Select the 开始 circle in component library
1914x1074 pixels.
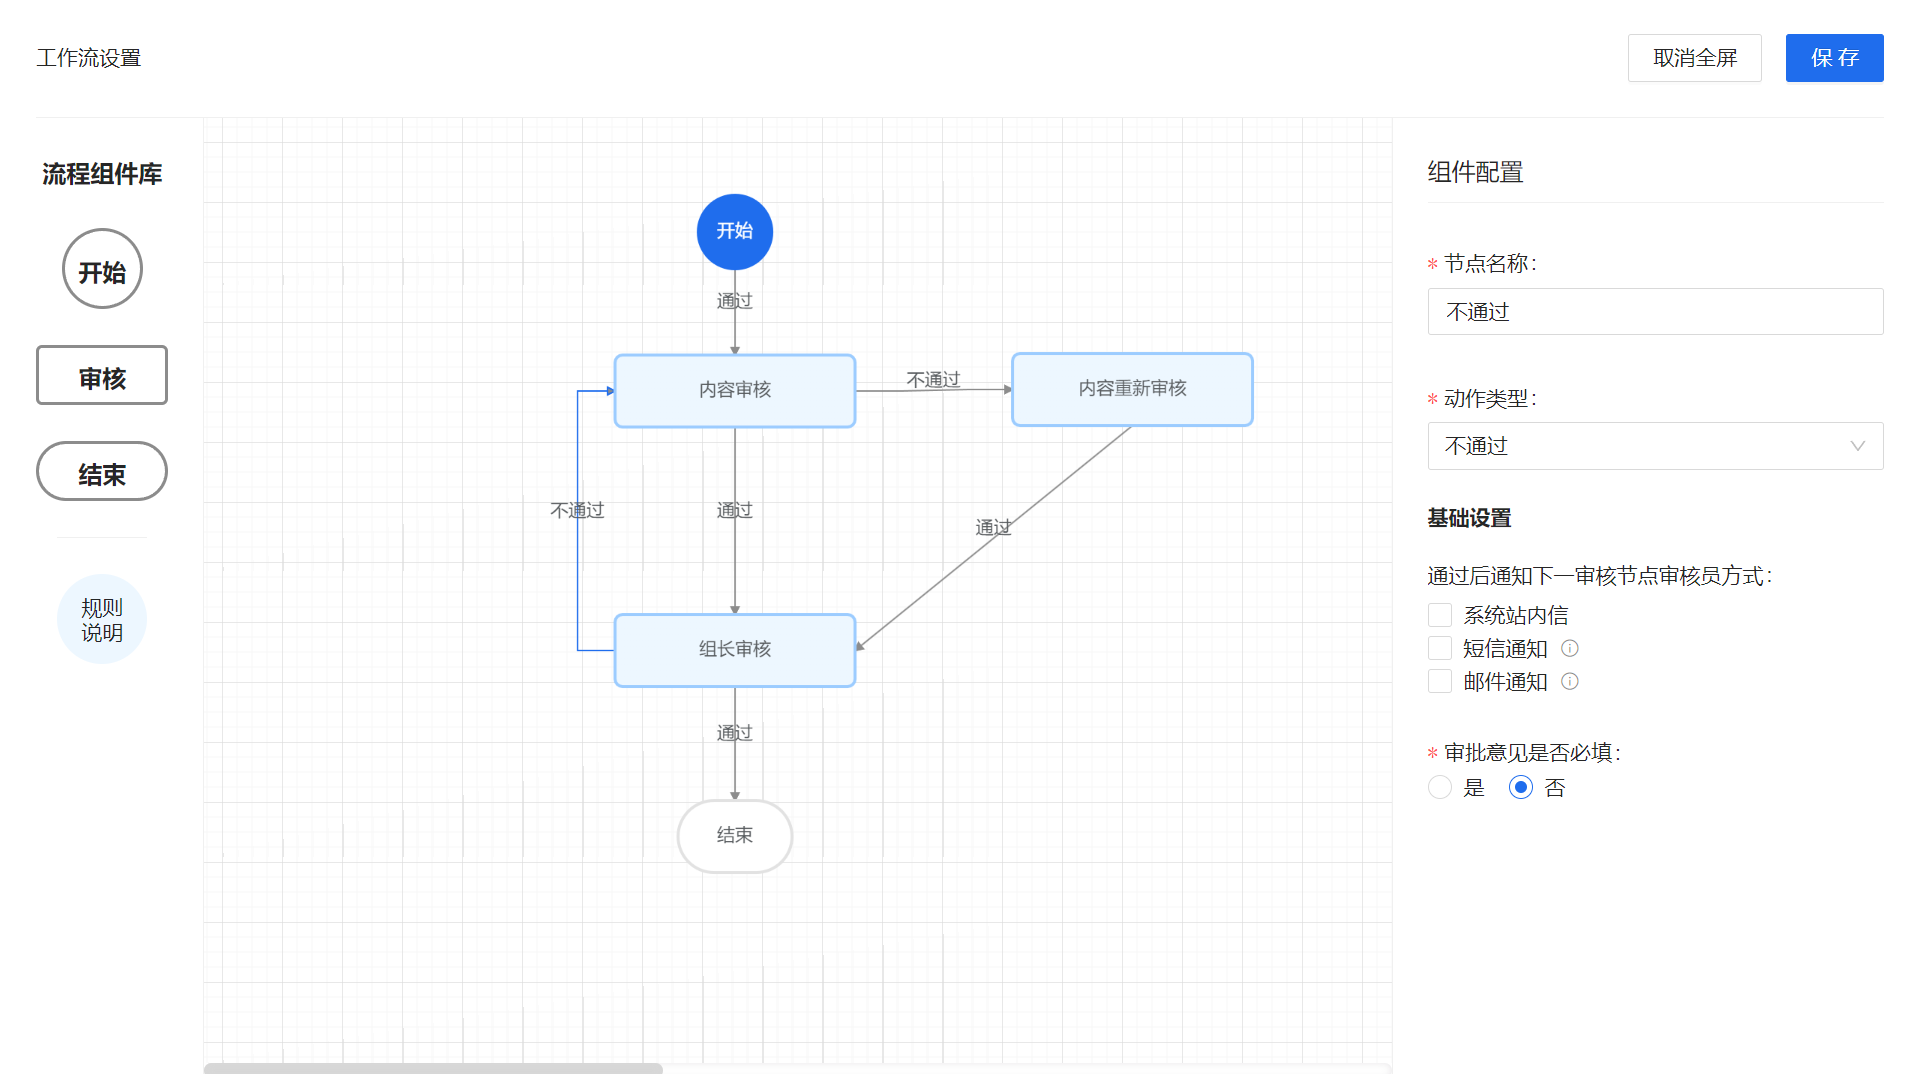(102, 269)
